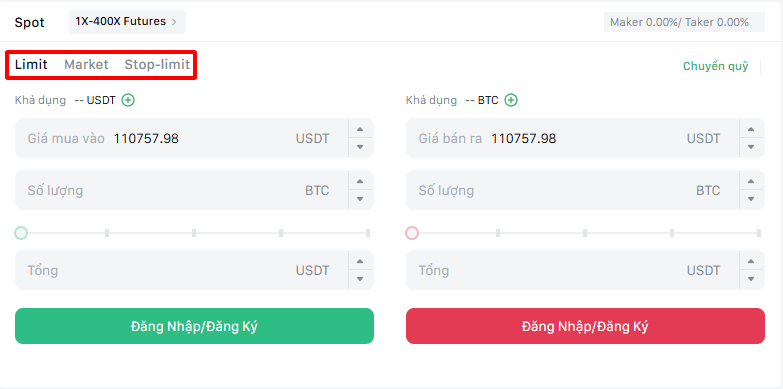Click the green buy percentage slider handle
The image size is (783, 389).
(21, 233)
